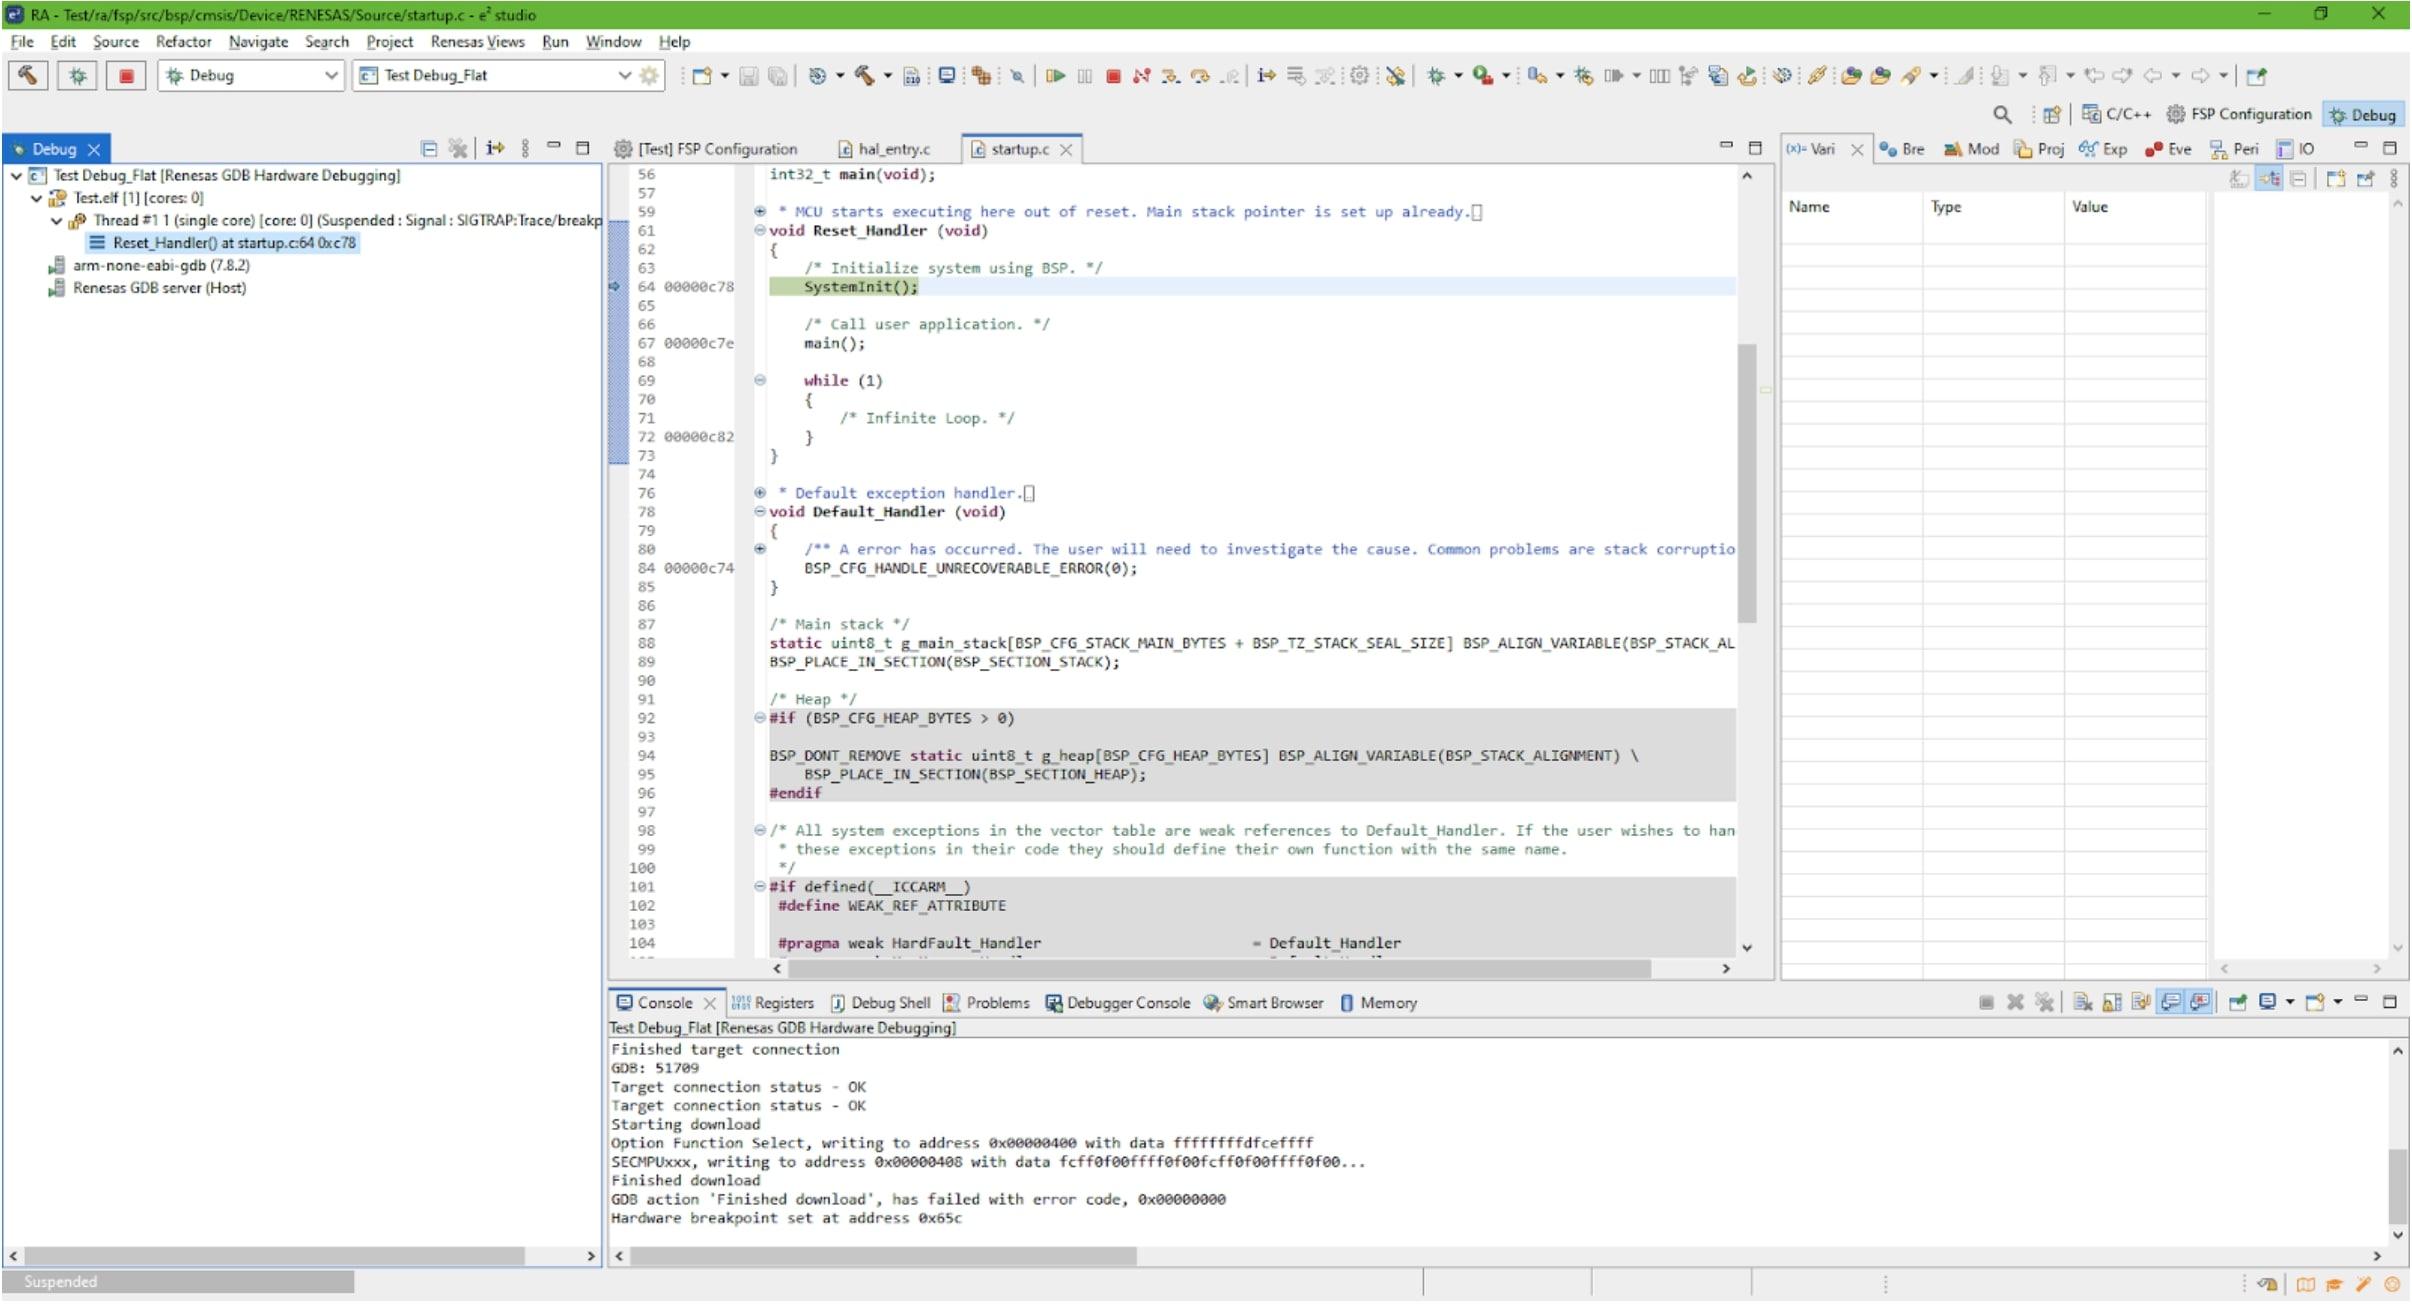2412x1304 pixels.
Task: Click the red Terminate debug icon
Action: coord(1113,76)
